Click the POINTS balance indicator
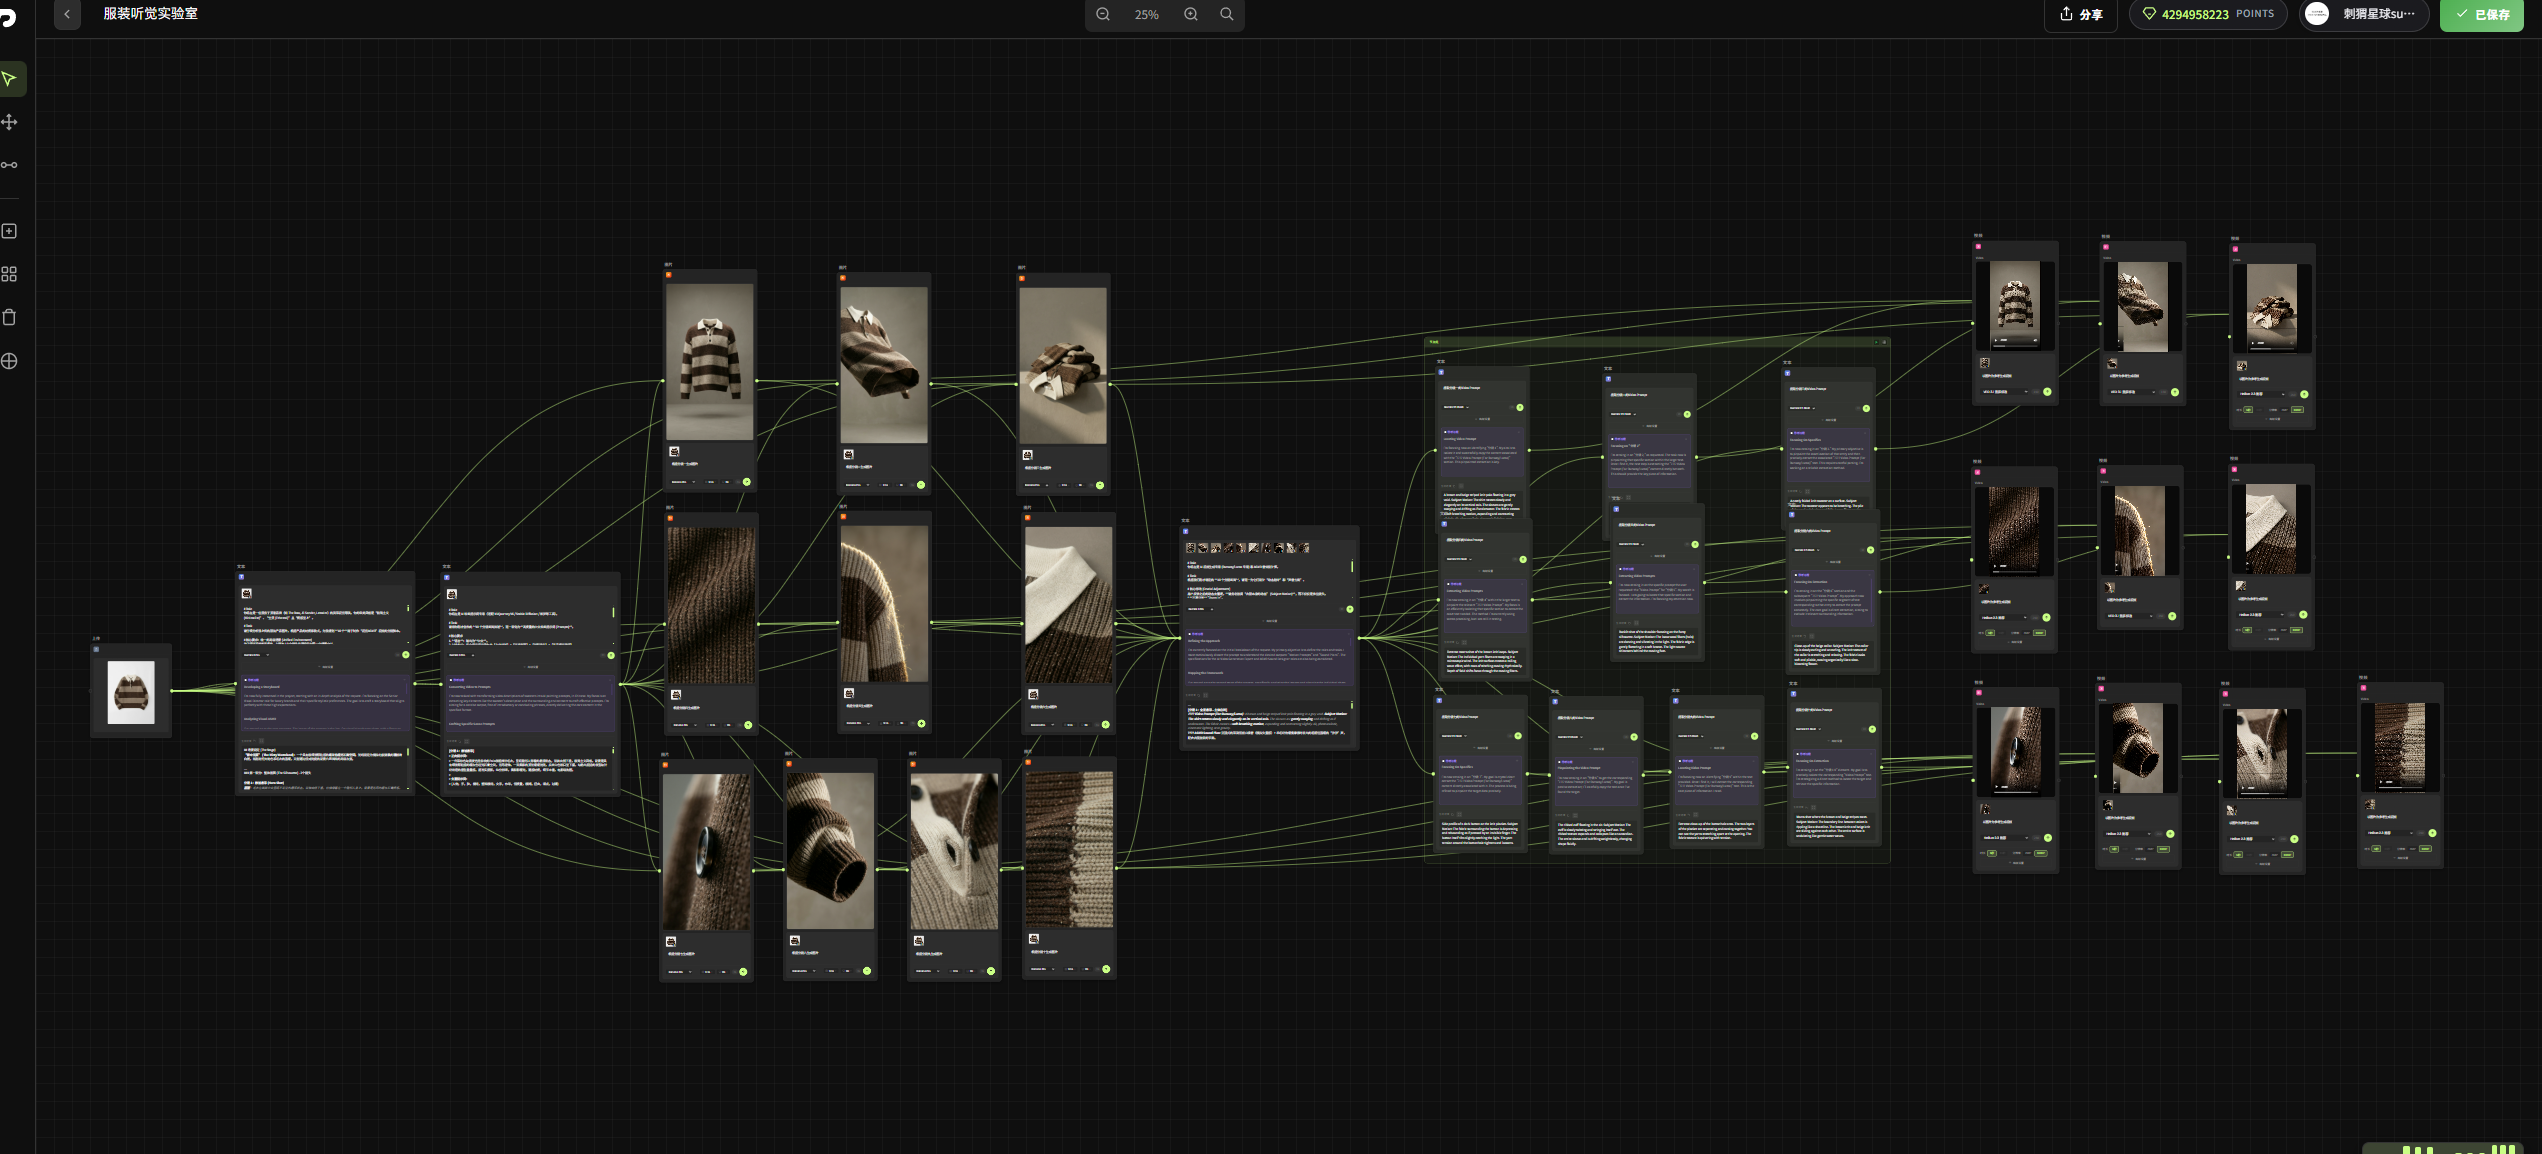2542x1154 pixels. [x=2208, y=14]
